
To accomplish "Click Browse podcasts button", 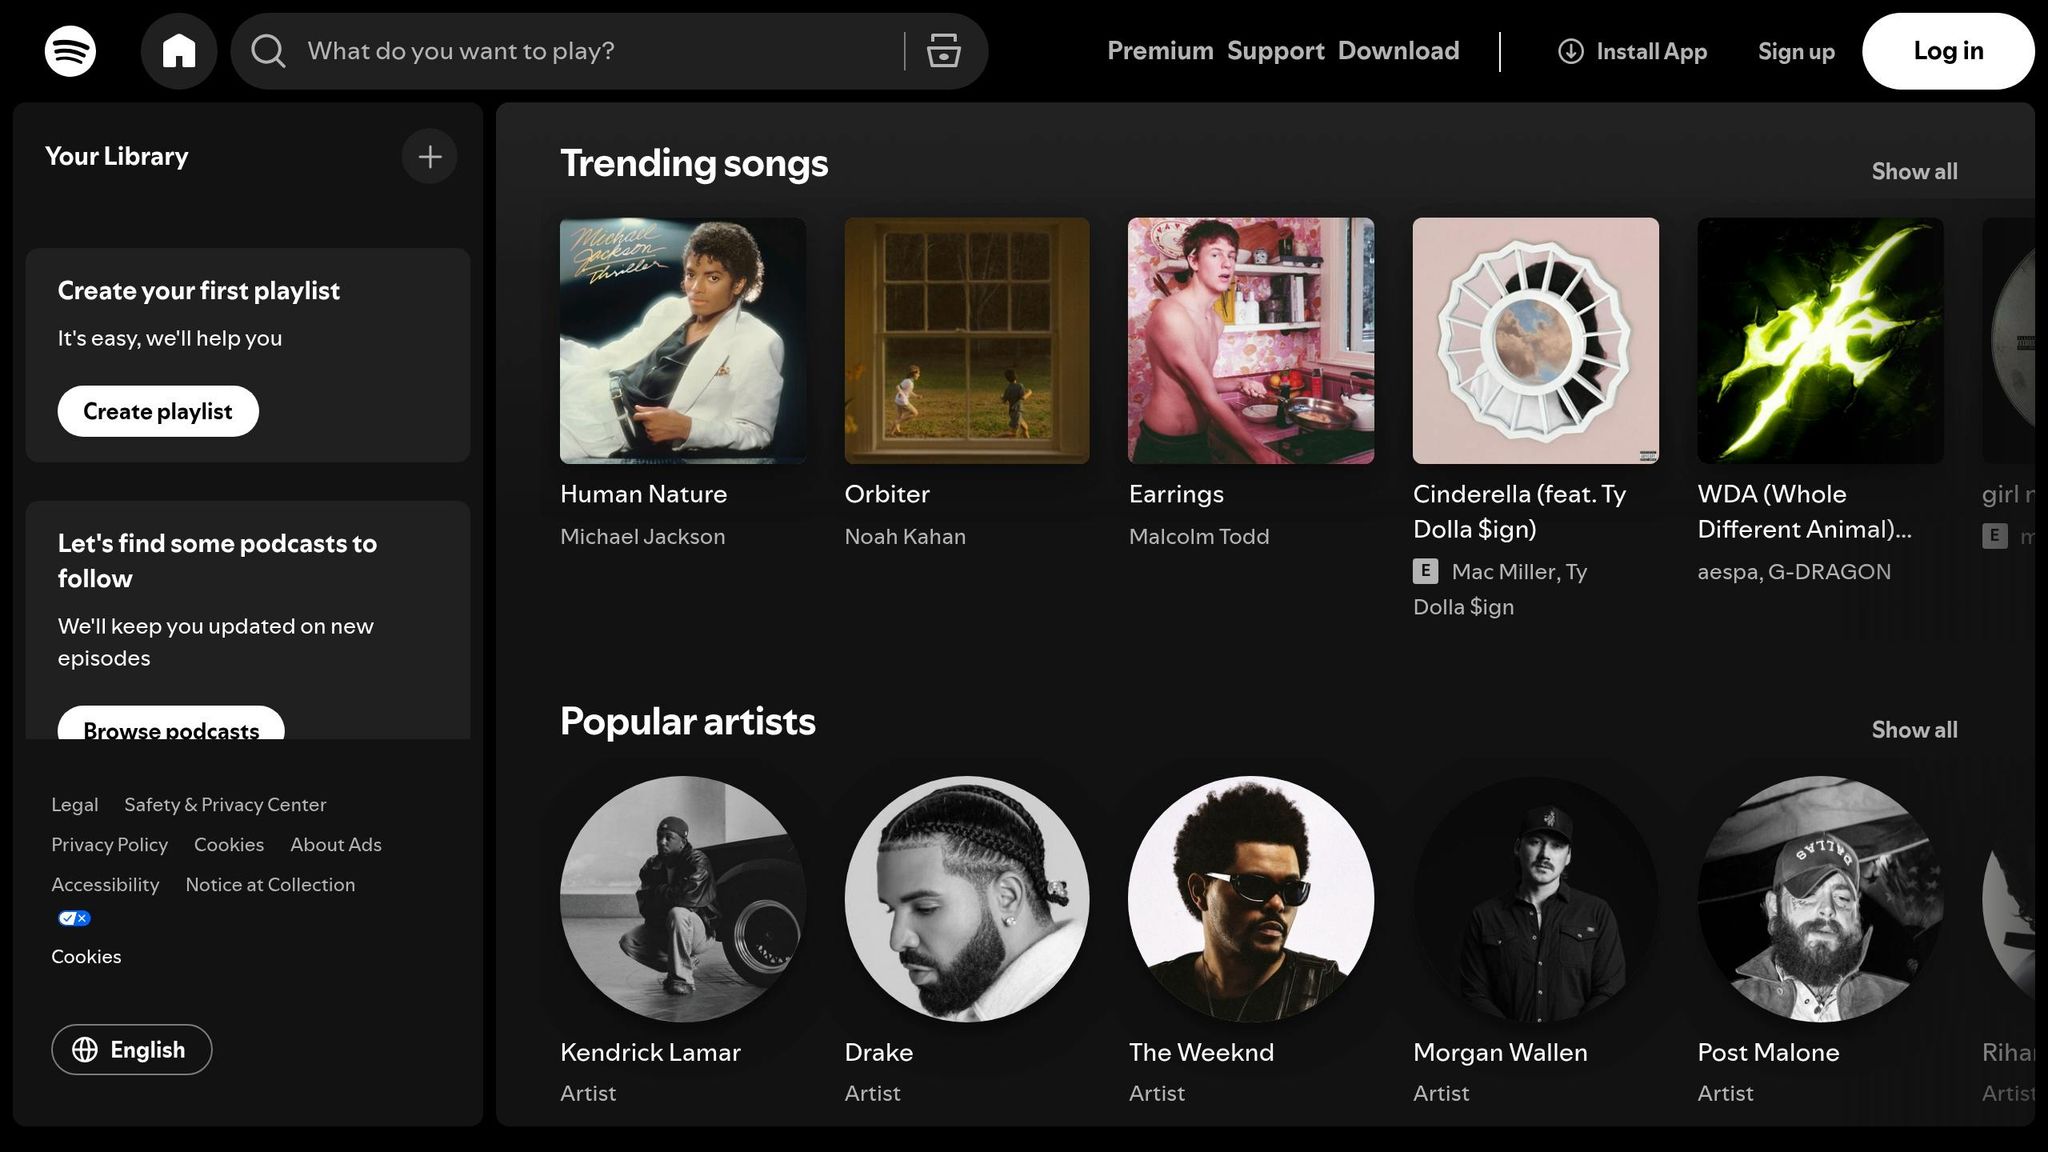I will click(x=171, y=724).
